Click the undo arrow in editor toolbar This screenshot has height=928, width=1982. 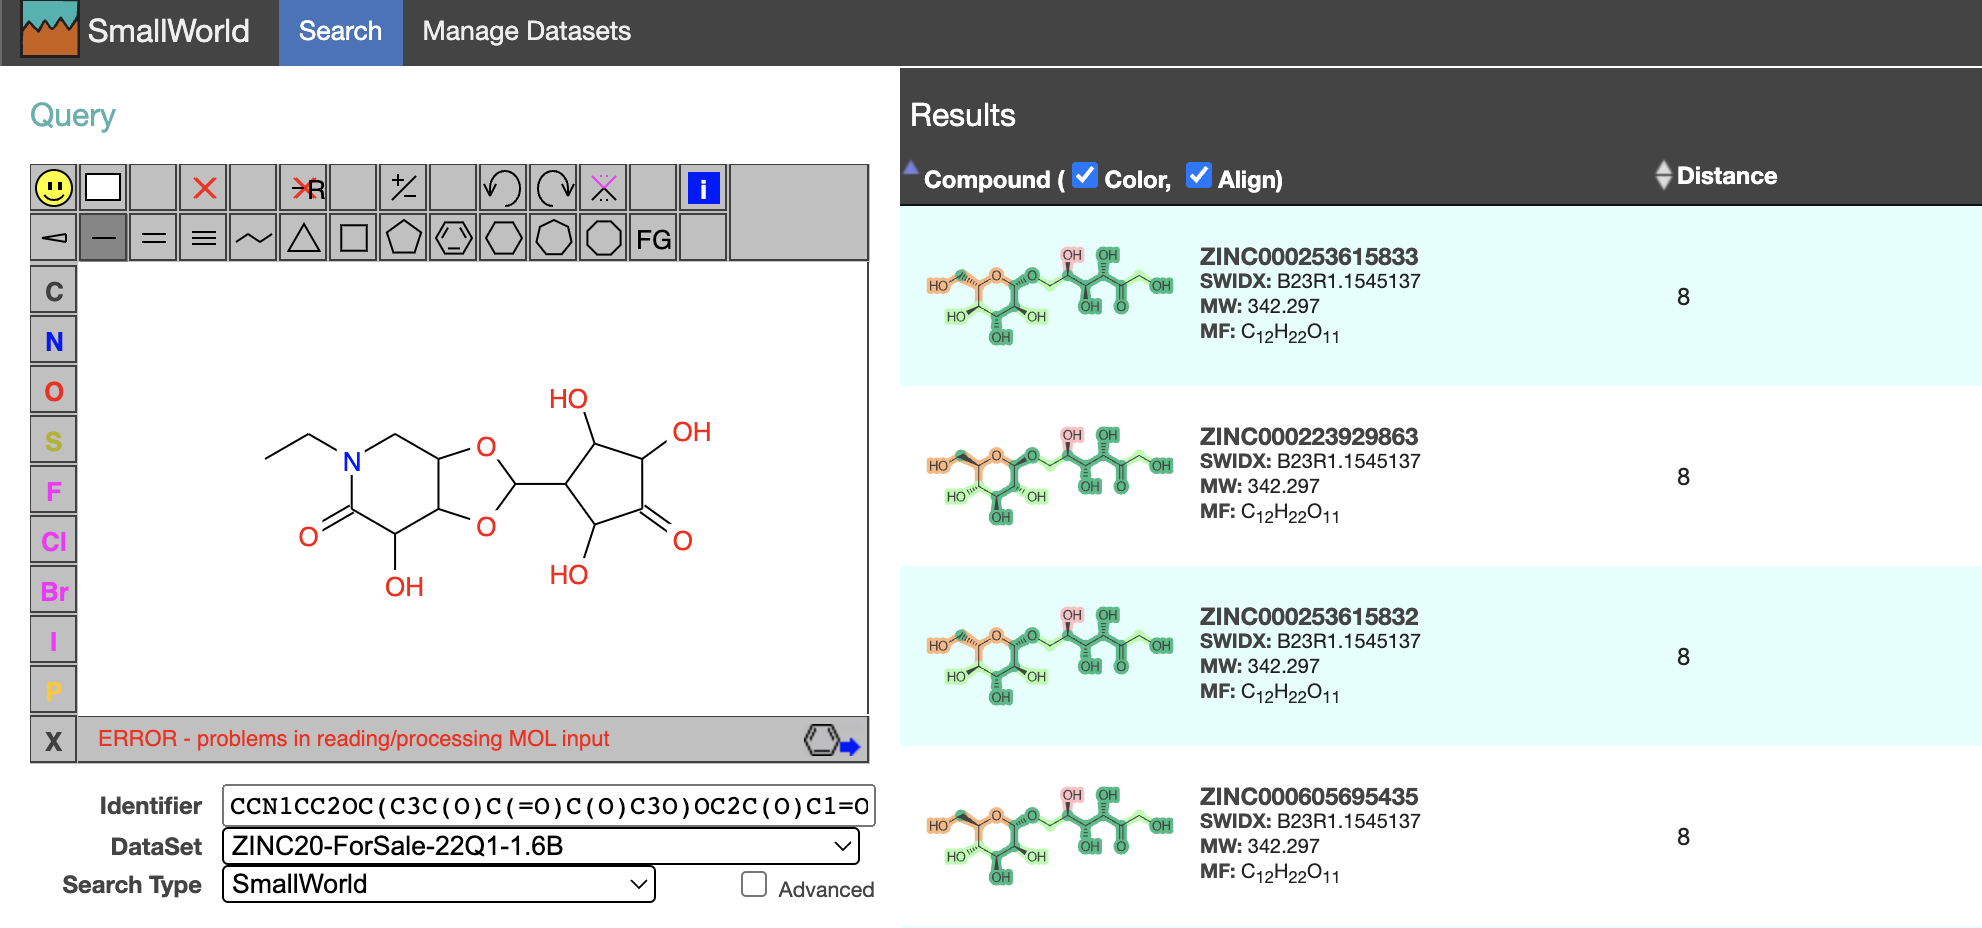pyautogui.click(x=503, y=188)
